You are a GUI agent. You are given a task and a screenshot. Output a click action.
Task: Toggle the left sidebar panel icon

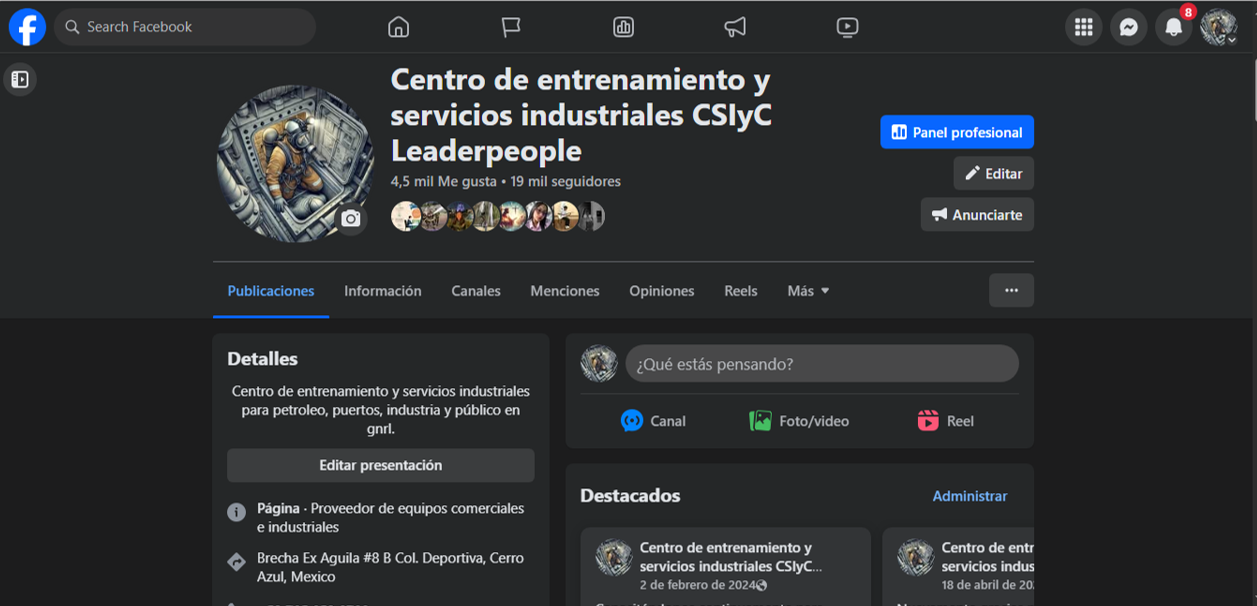(20, 80)
